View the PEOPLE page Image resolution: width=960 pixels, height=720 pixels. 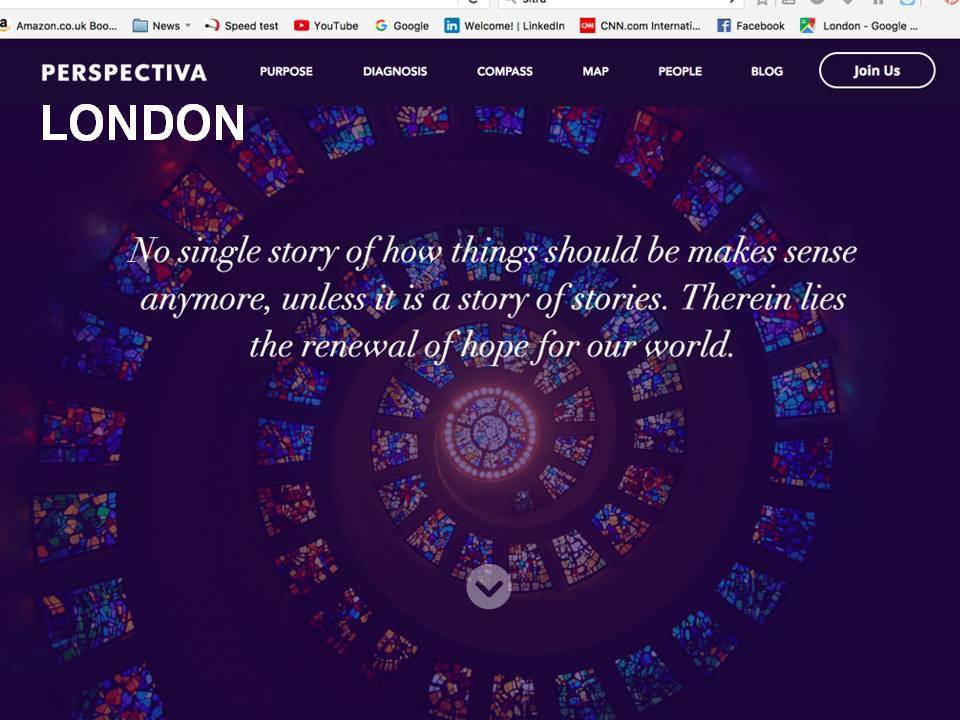click(x=680, y=71)
